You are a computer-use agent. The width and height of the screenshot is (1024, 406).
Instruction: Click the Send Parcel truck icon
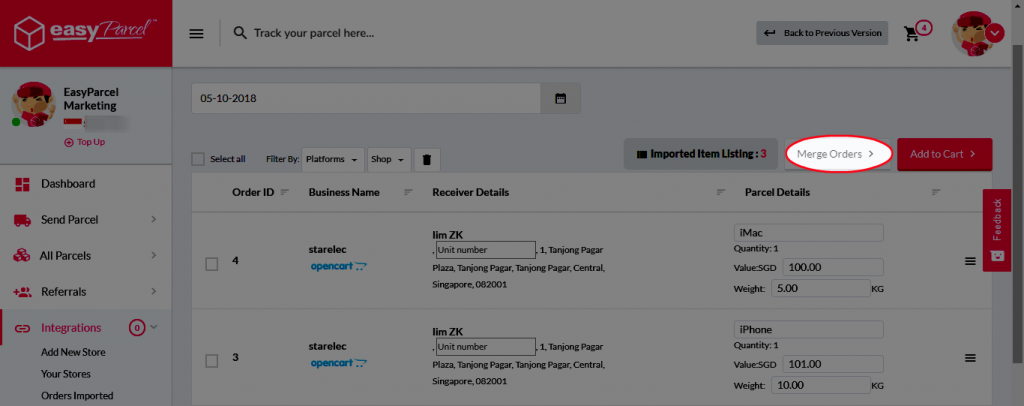[x=22, y=220]
